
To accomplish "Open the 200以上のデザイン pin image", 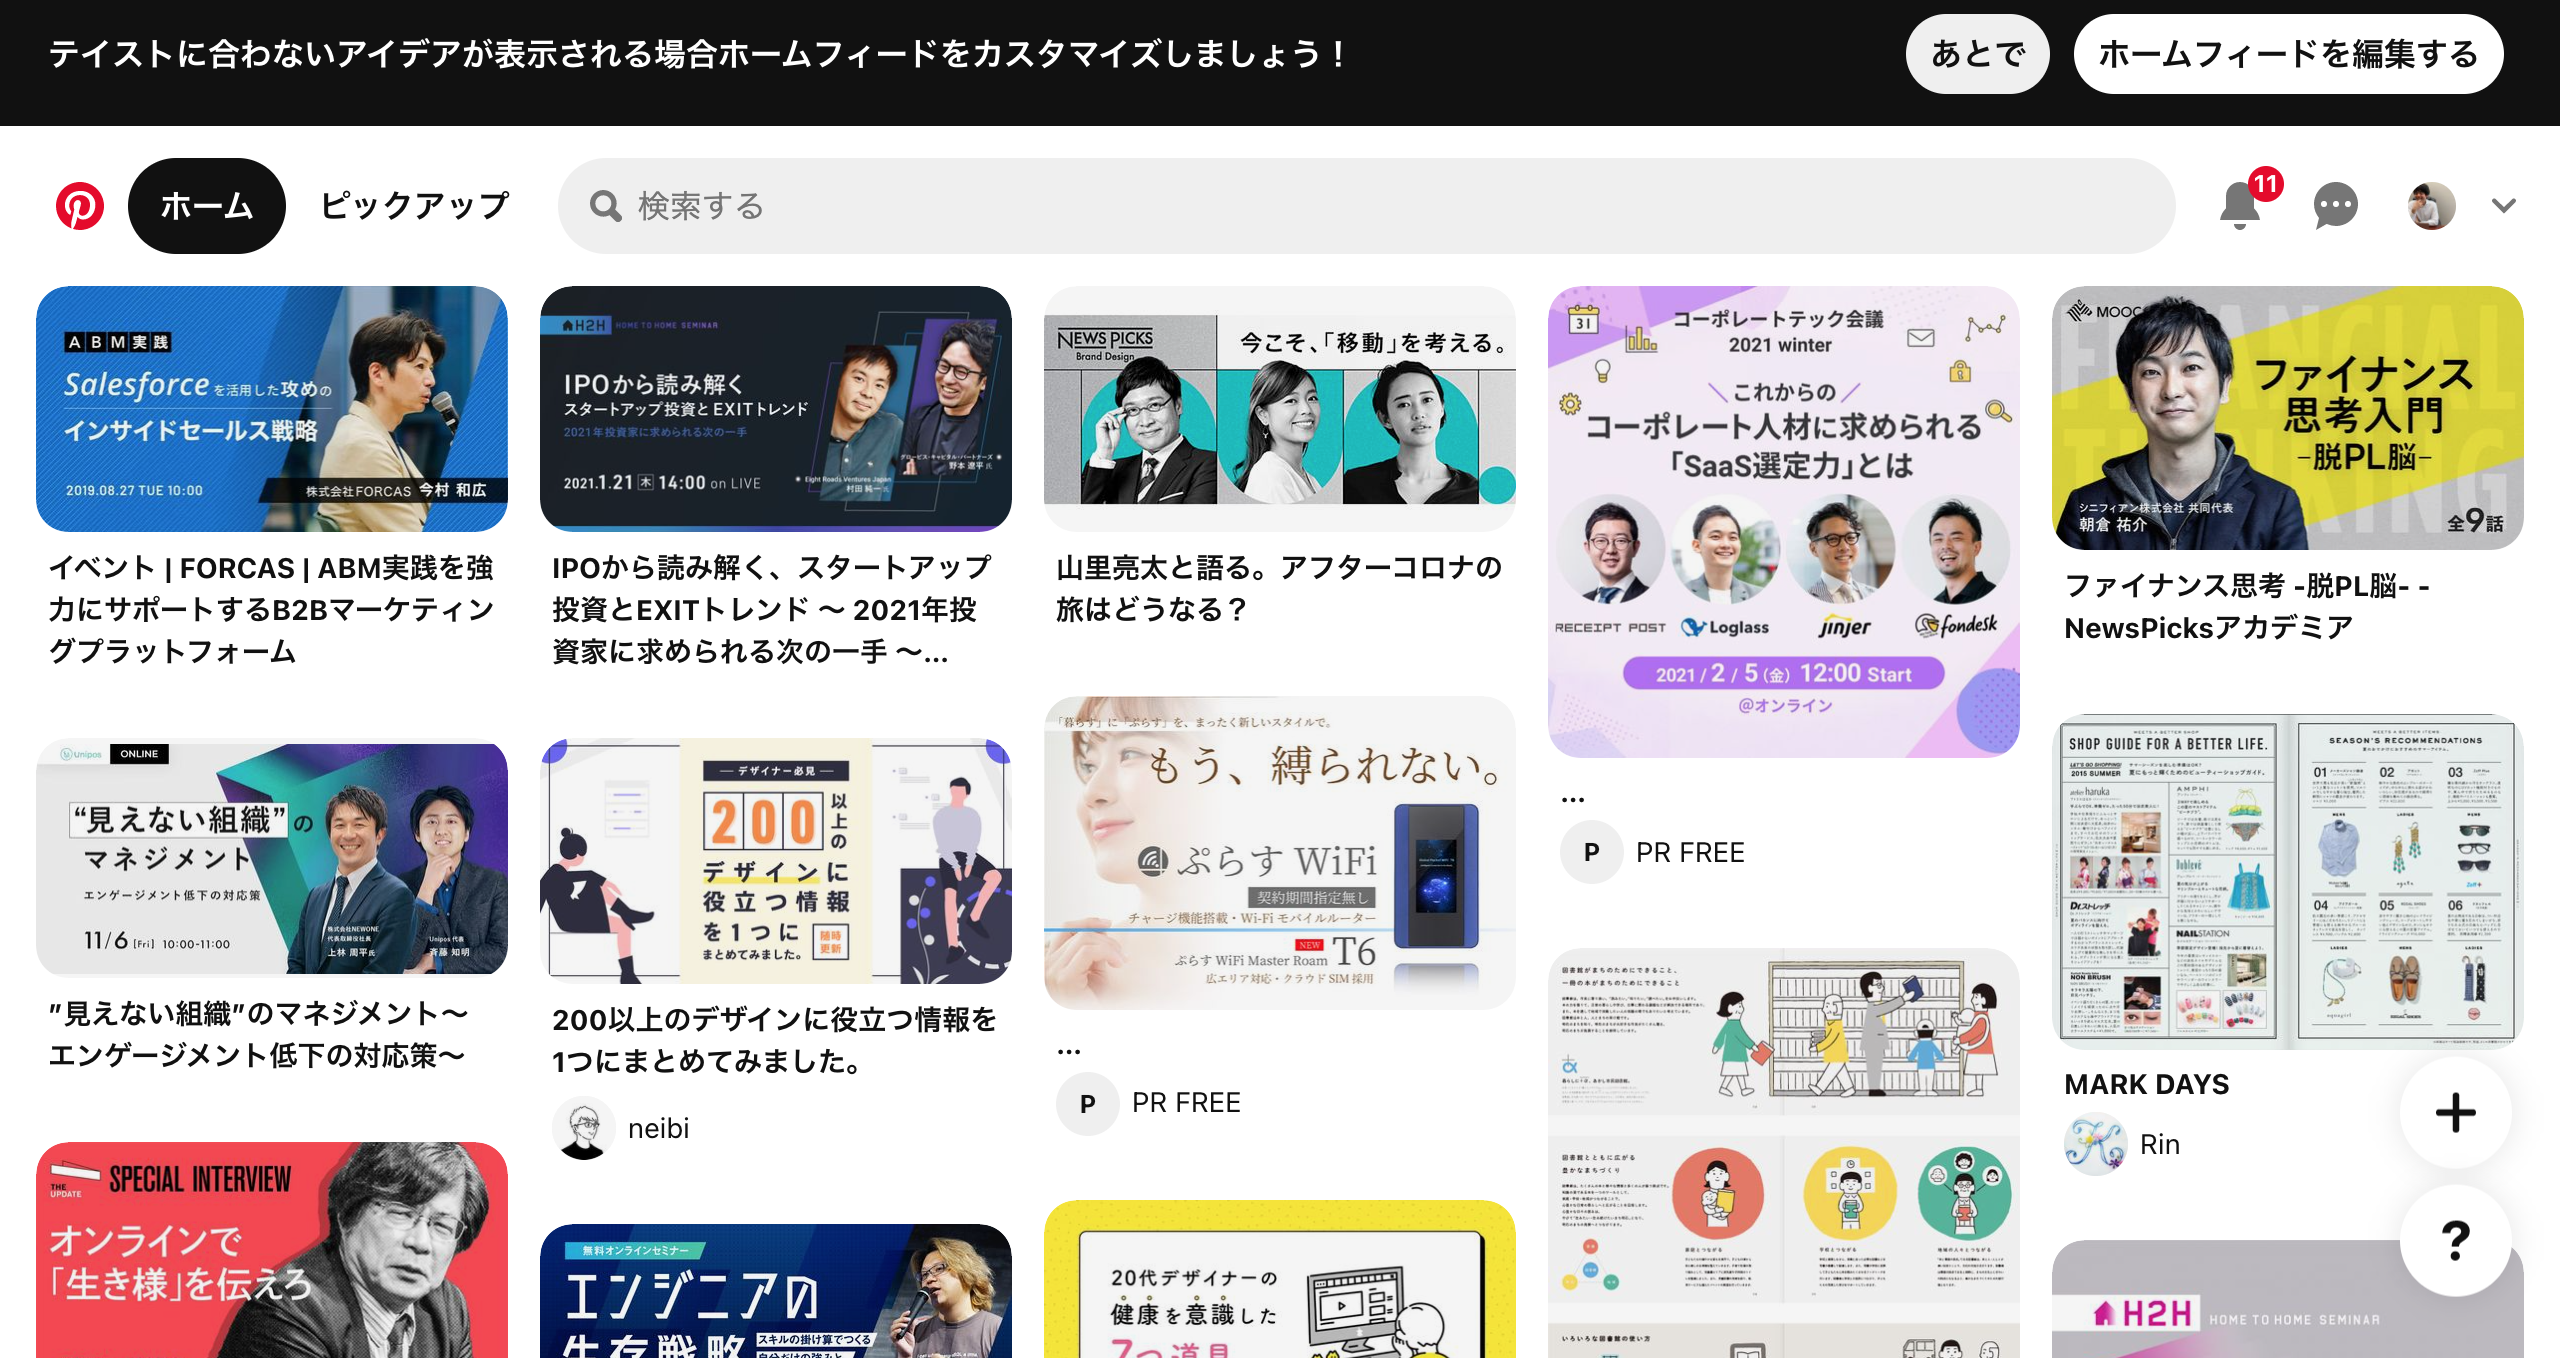I will click(x=776, y=861).
